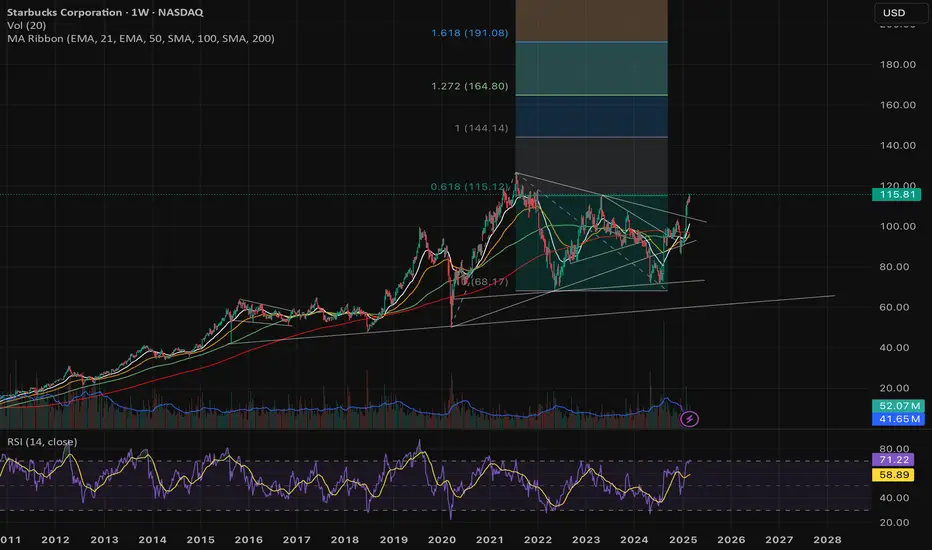Click the RSI value tag 71.22
932x550 pixels.
(893, 460)
